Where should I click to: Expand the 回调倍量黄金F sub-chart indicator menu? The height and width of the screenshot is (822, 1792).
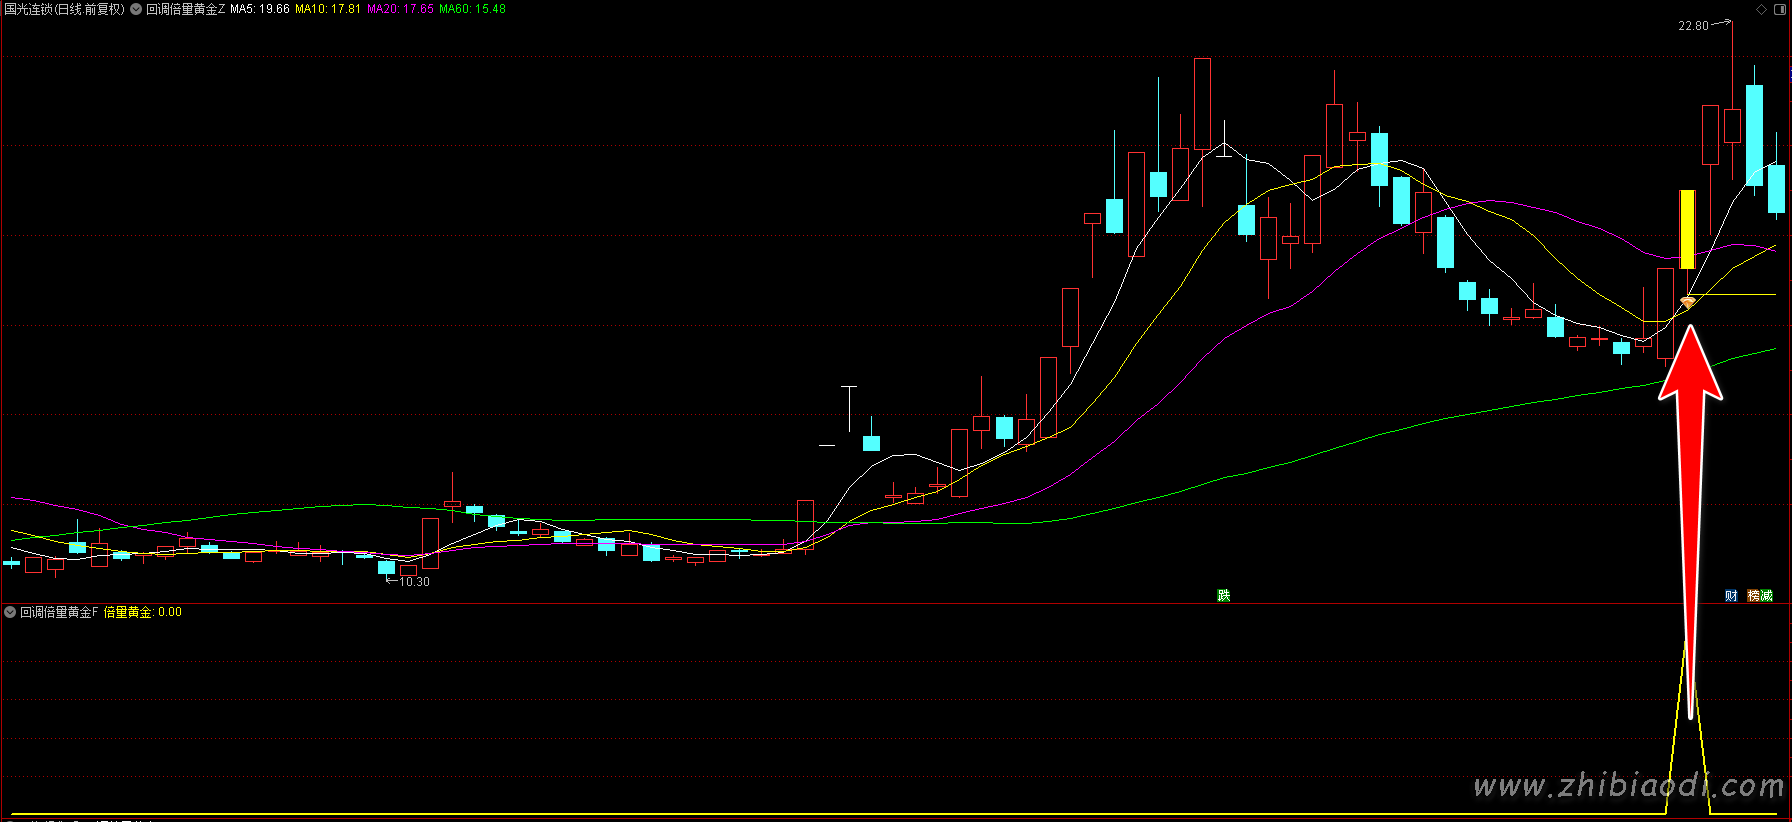(10, 612)
